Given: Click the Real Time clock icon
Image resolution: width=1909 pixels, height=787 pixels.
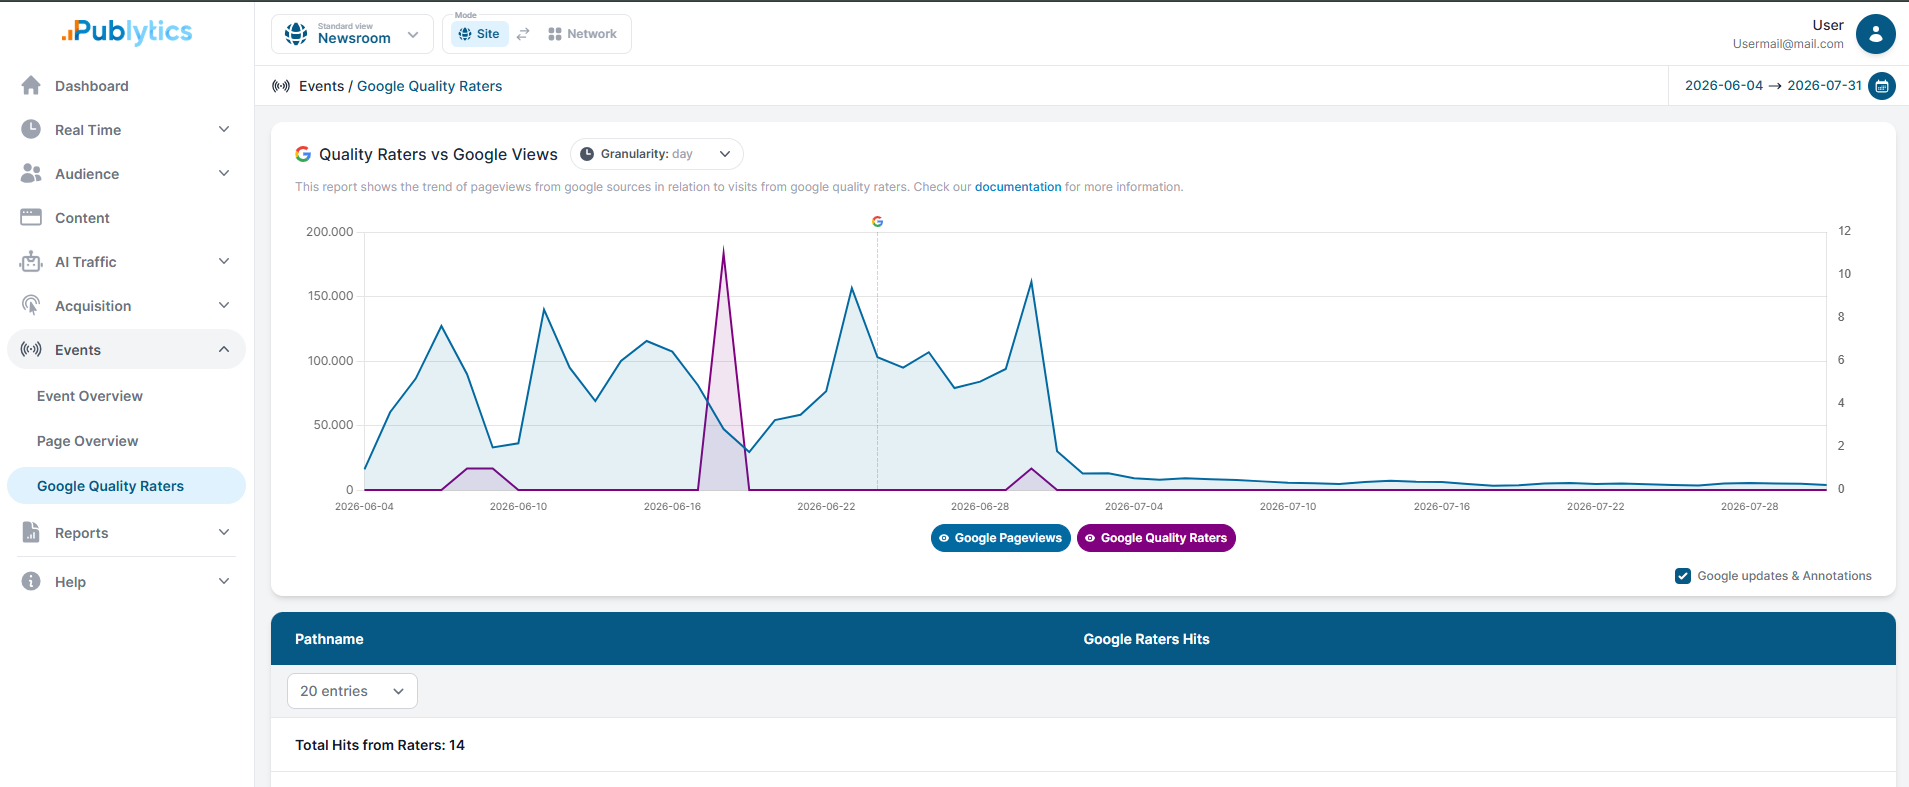Looking at the screenshot, I should [x=31, y=130].
